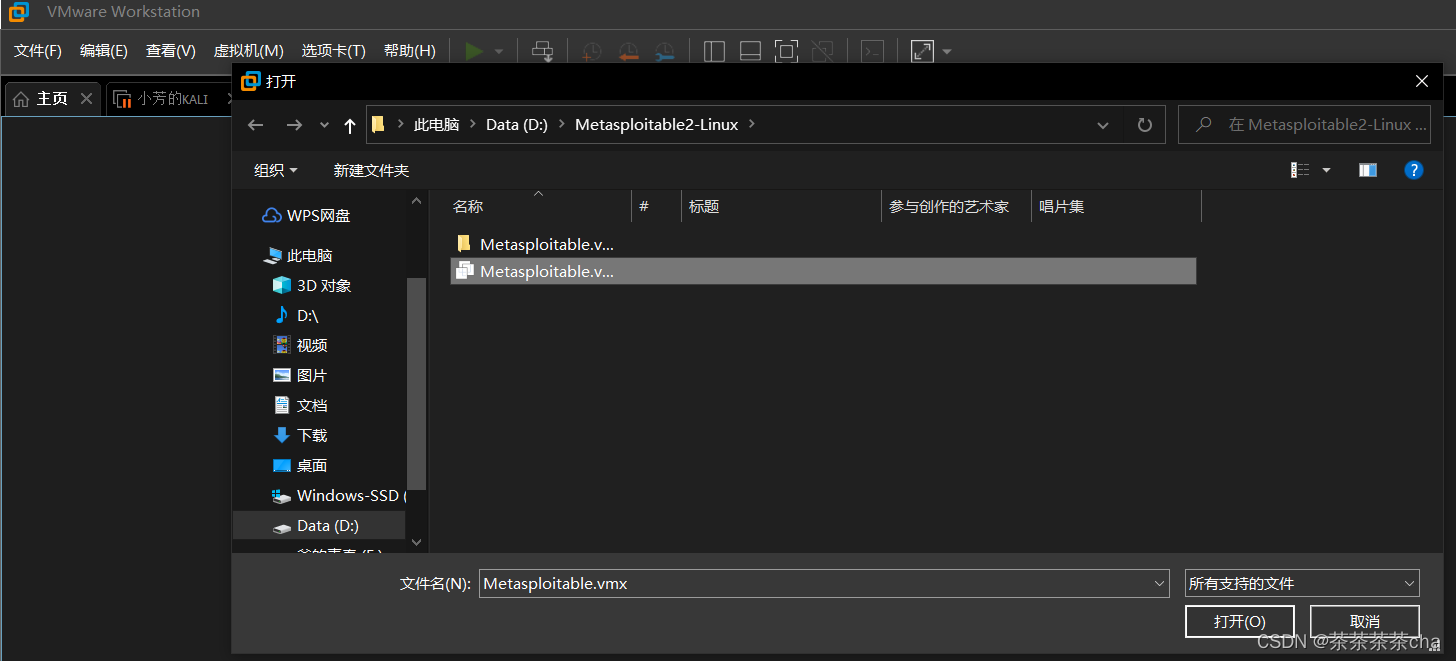Click the green power-on play icon
1456x661 pixels.
point(475,51)
